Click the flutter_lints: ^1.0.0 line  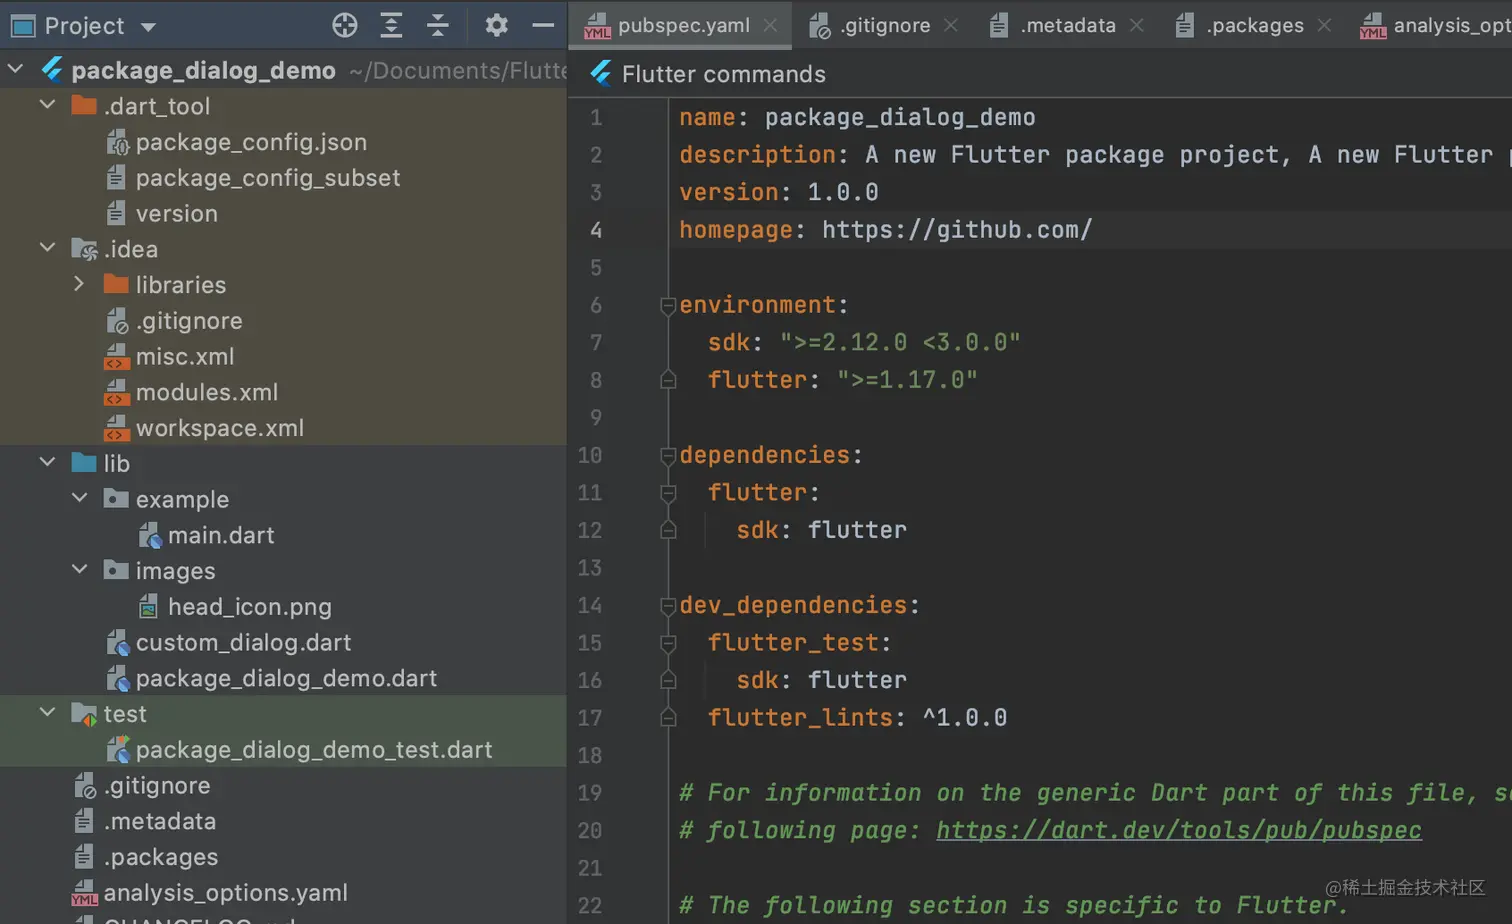tap(857, 718)
